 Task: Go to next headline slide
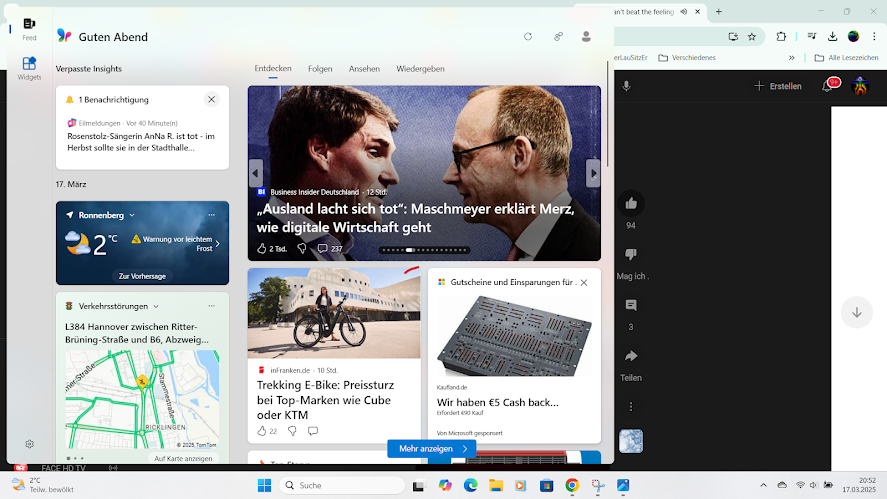tap(593, 173)
